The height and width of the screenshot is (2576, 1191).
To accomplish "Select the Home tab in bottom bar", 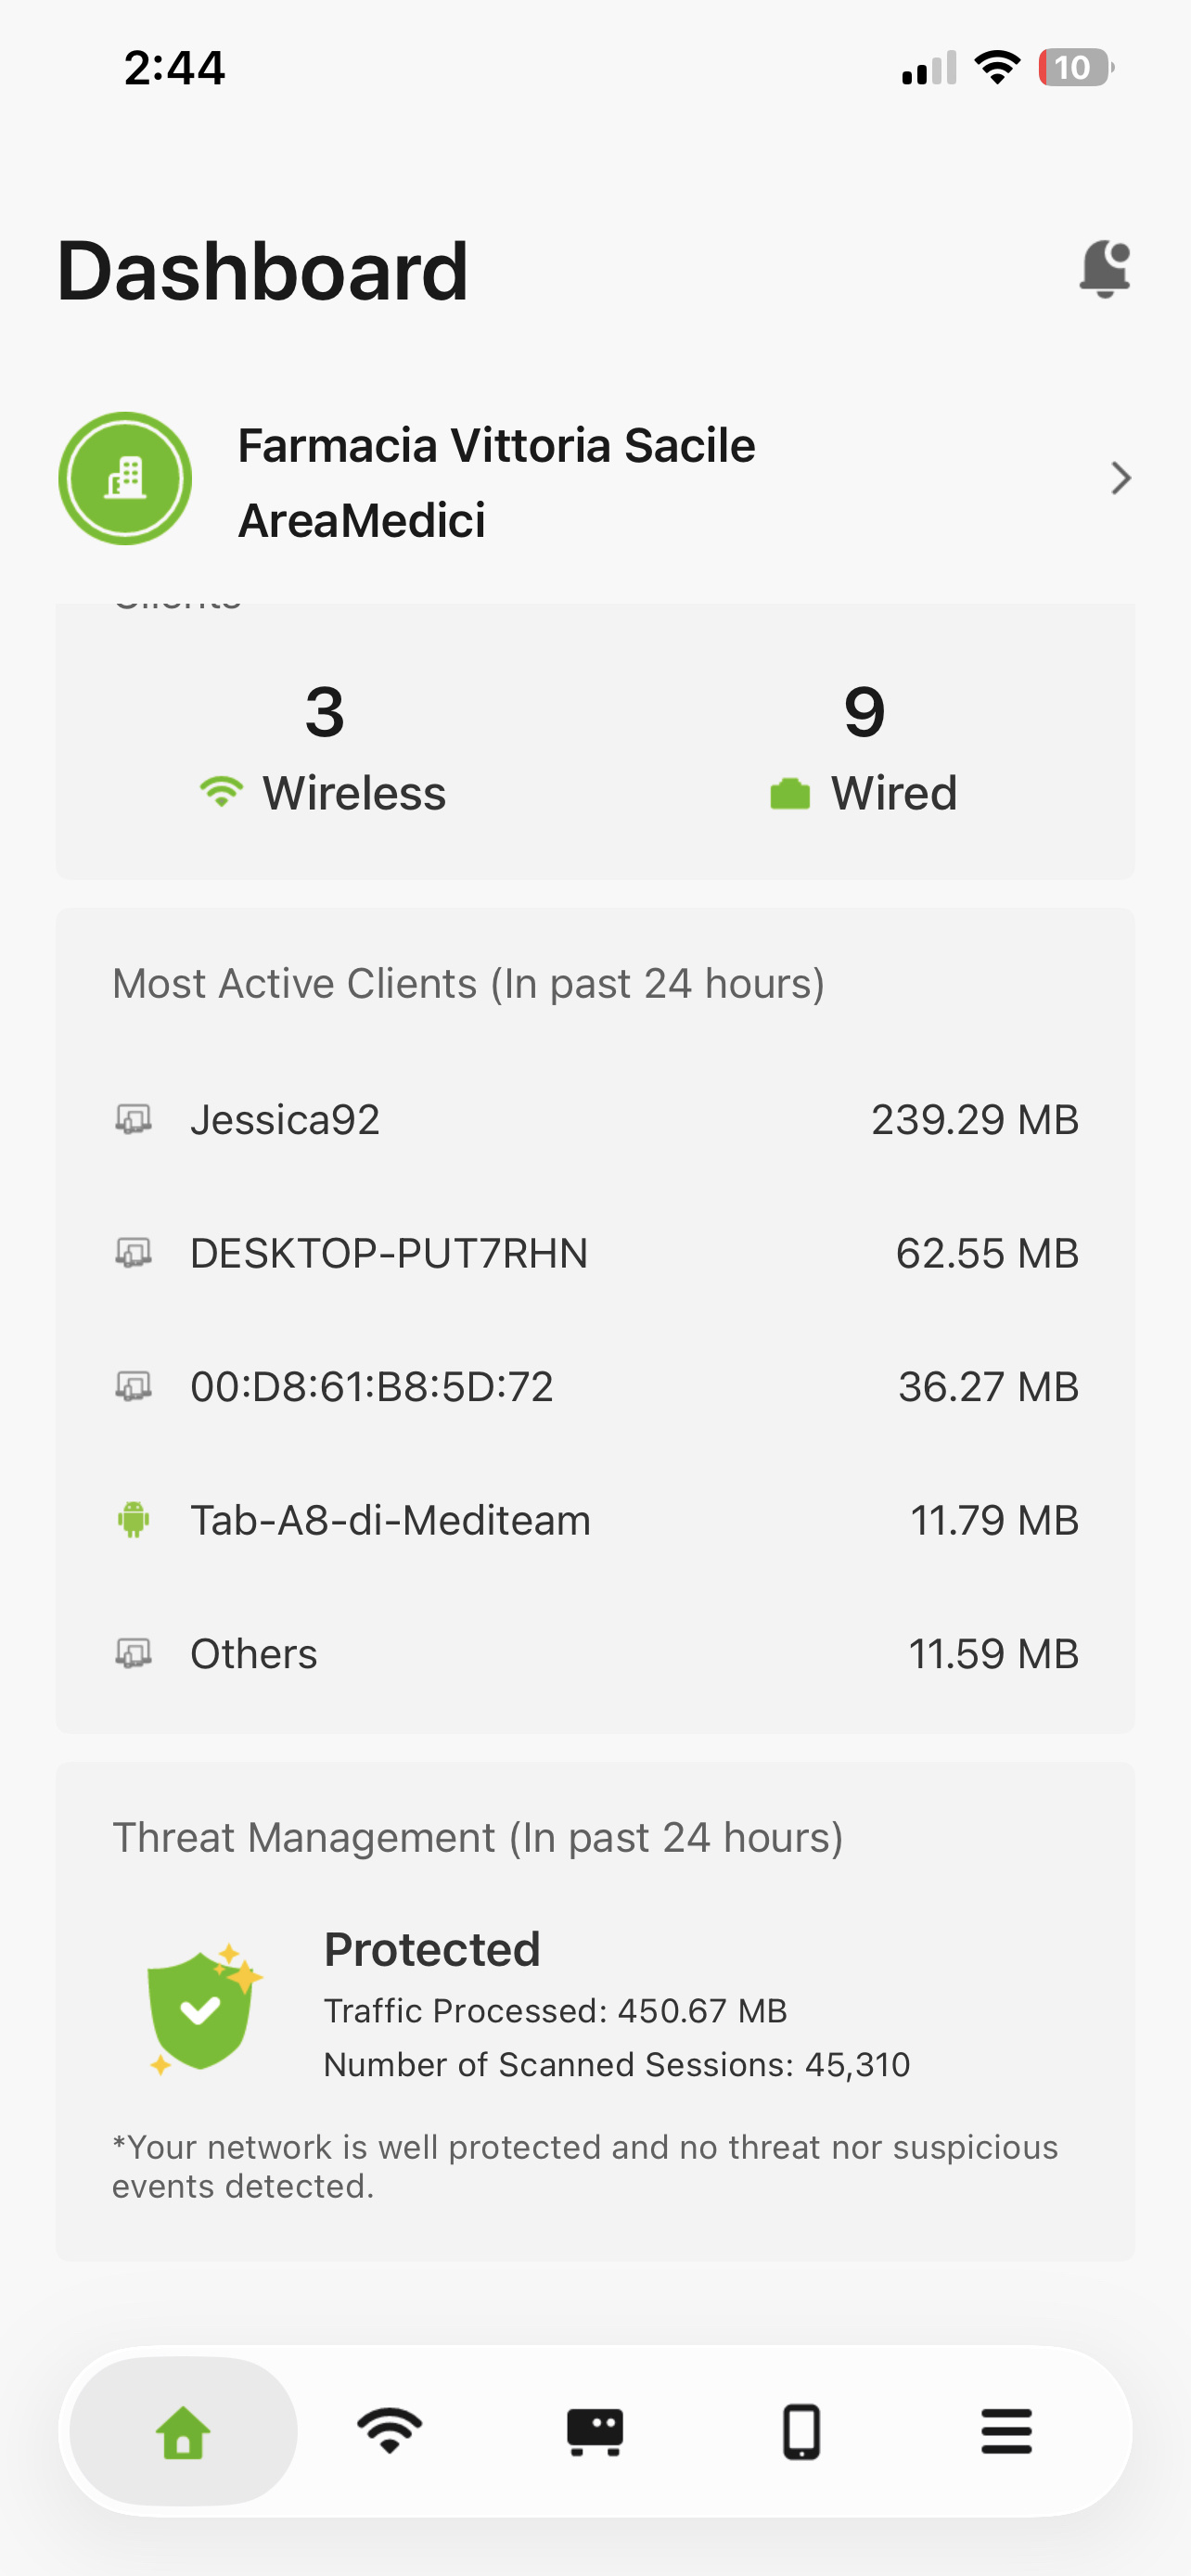I will click(x=183, y=2431).
